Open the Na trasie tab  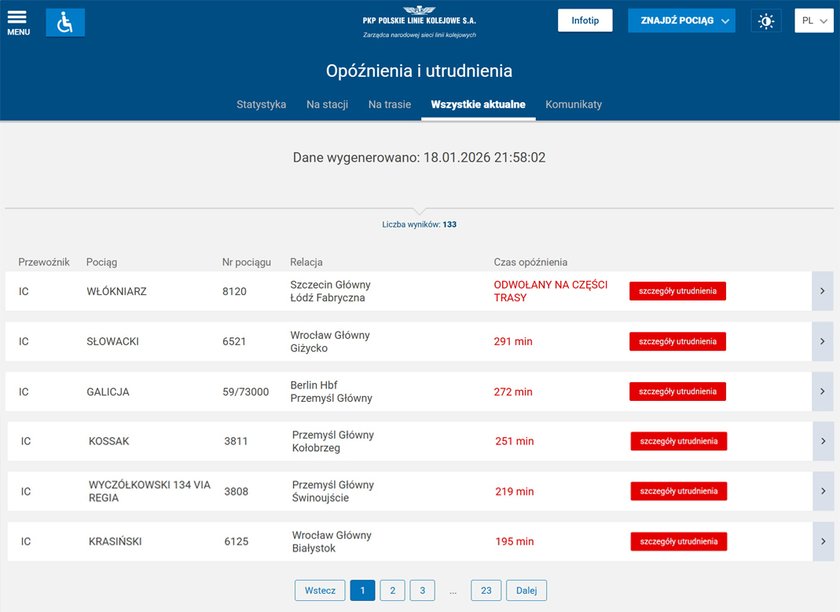point(389,105)
